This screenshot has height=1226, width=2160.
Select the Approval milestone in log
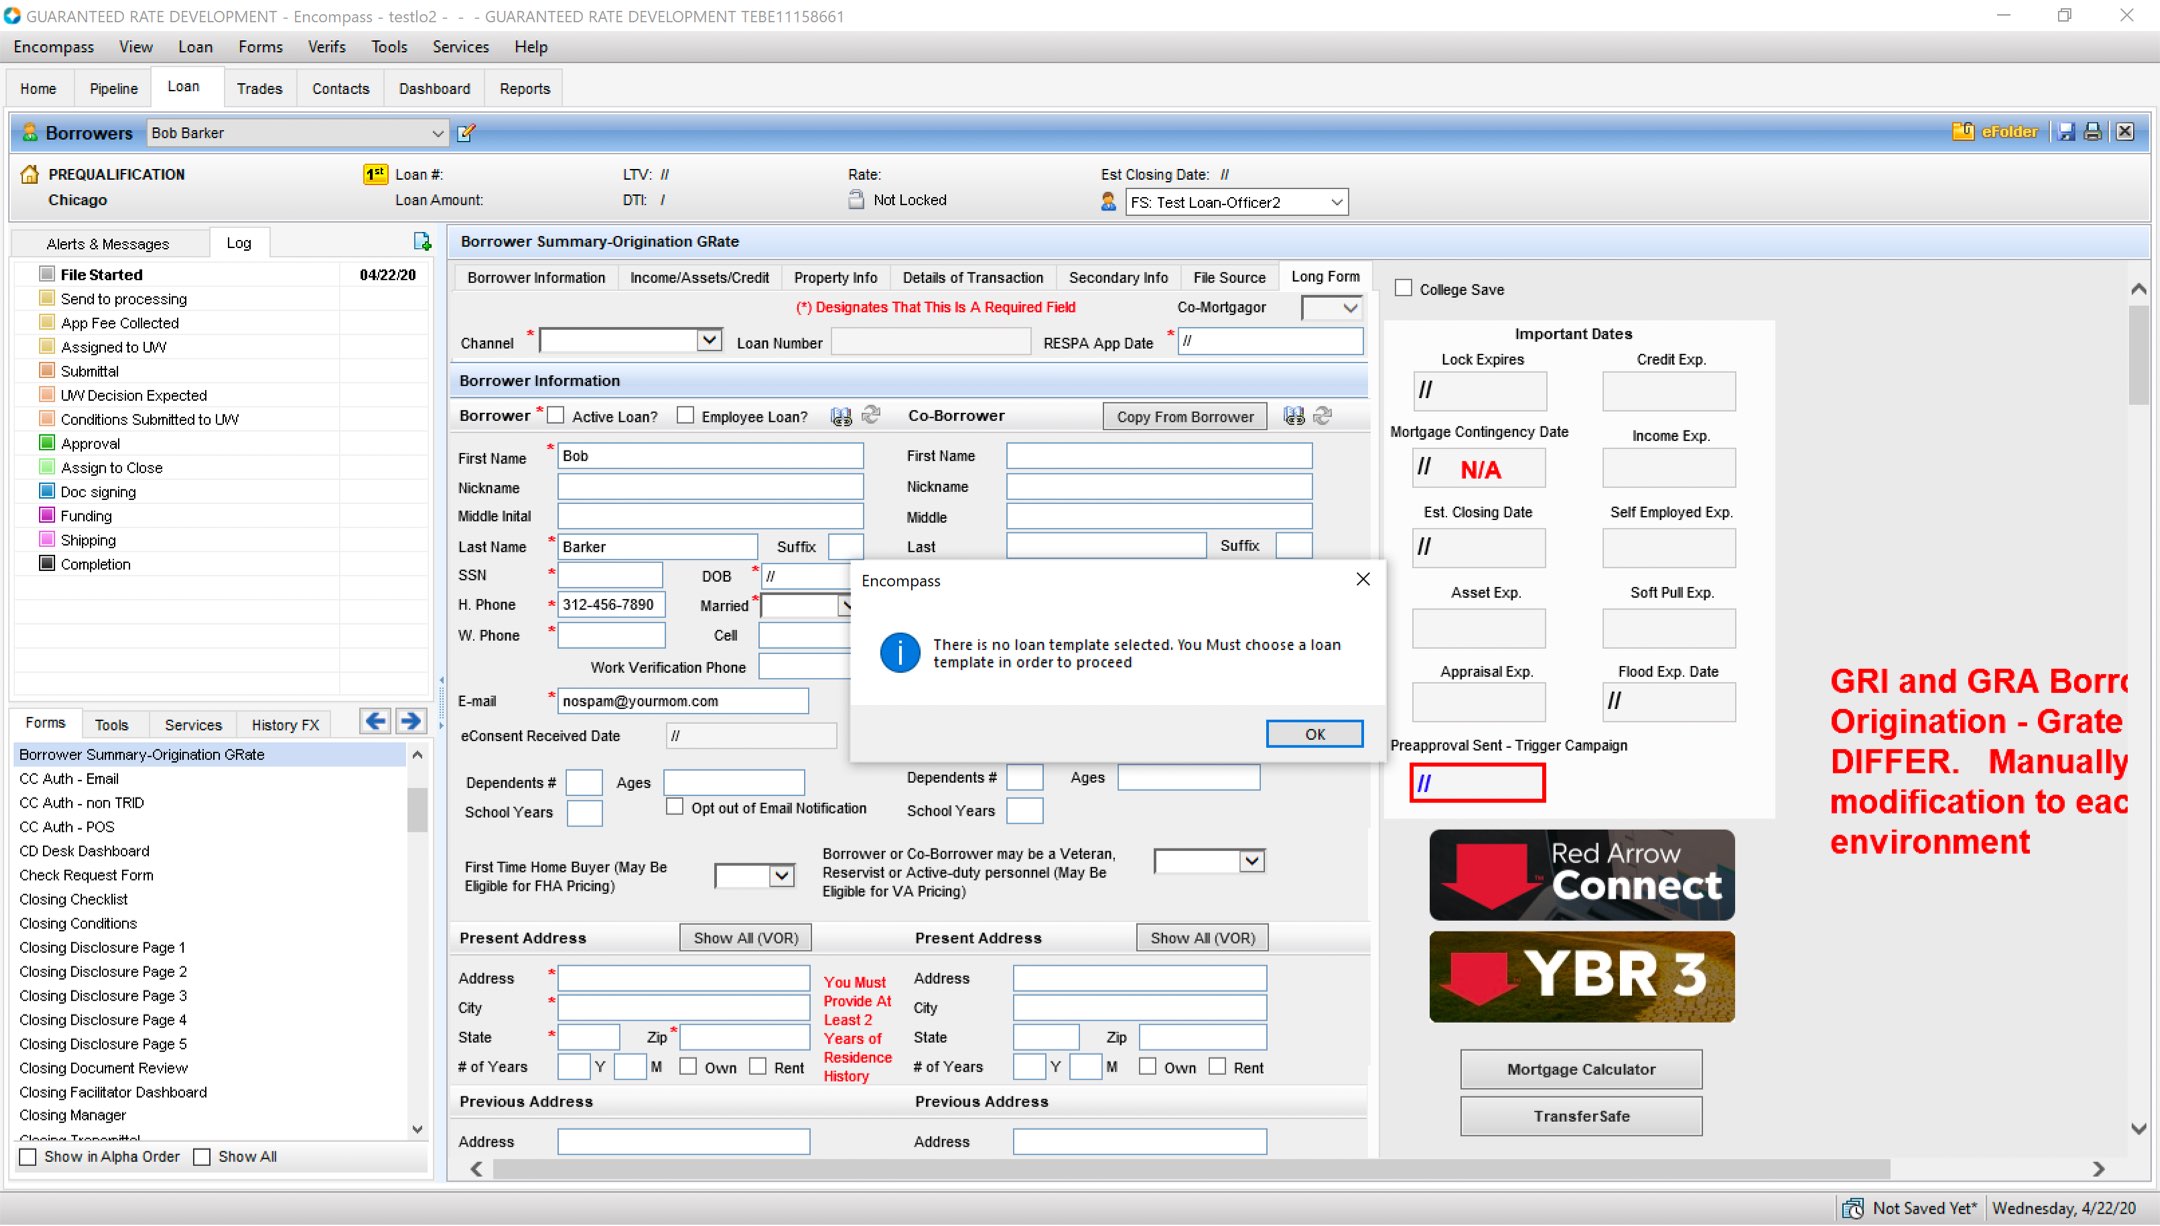pos(90,443)
